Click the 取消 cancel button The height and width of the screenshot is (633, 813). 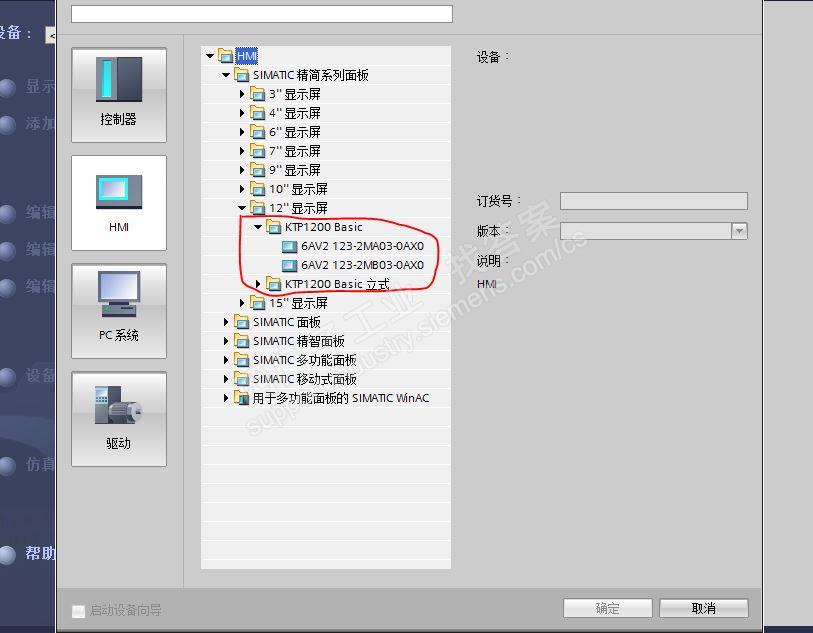click(704, 608)
